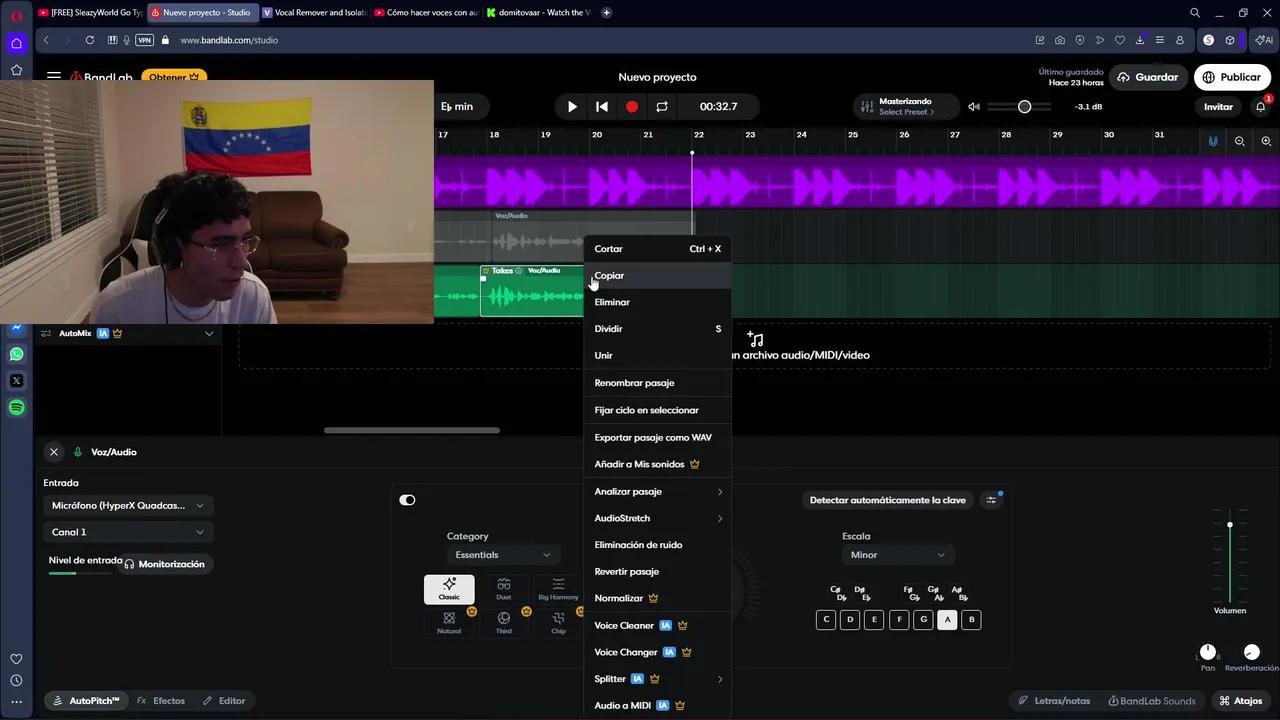Toggle the snap magnet icon
This screenshot has width=1280, height=720.
coord(1213,141)
